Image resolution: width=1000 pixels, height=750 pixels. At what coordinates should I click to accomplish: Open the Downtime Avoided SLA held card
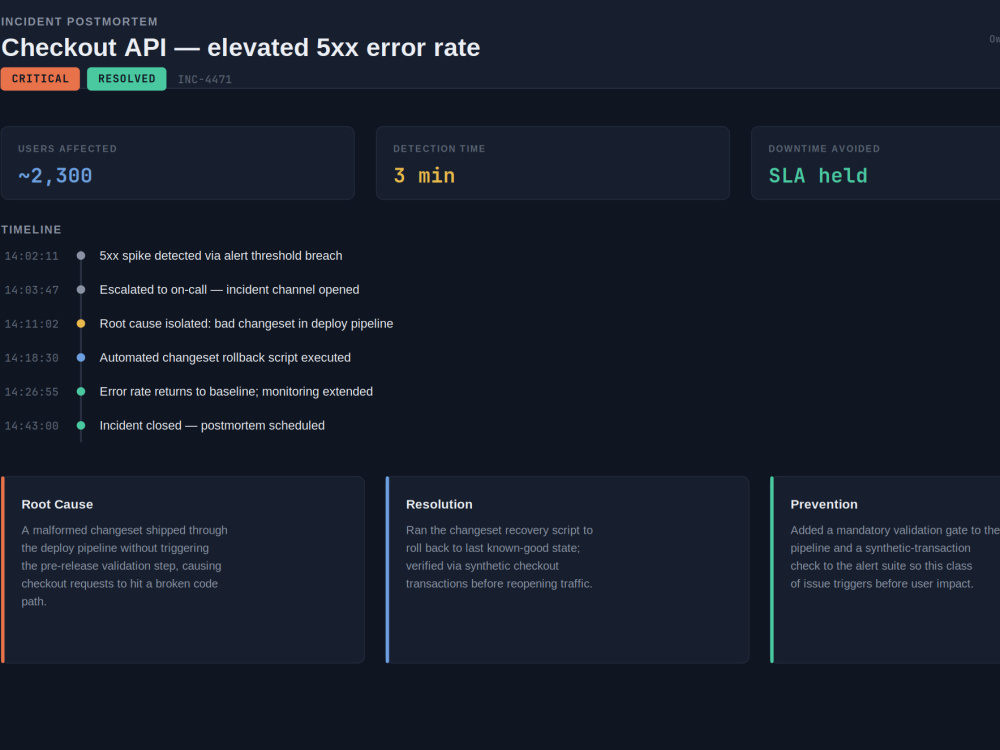(x=876, y=163)
